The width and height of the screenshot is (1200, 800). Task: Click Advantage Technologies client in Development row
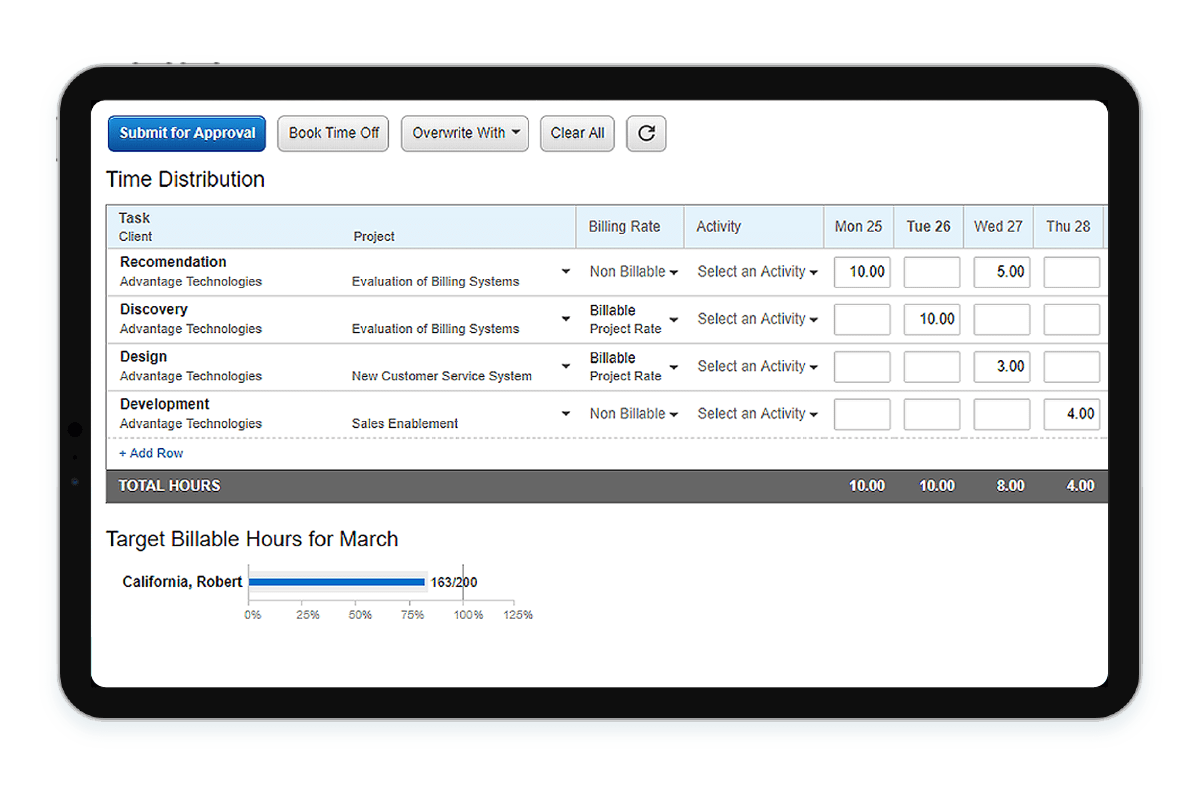(191, 424)
